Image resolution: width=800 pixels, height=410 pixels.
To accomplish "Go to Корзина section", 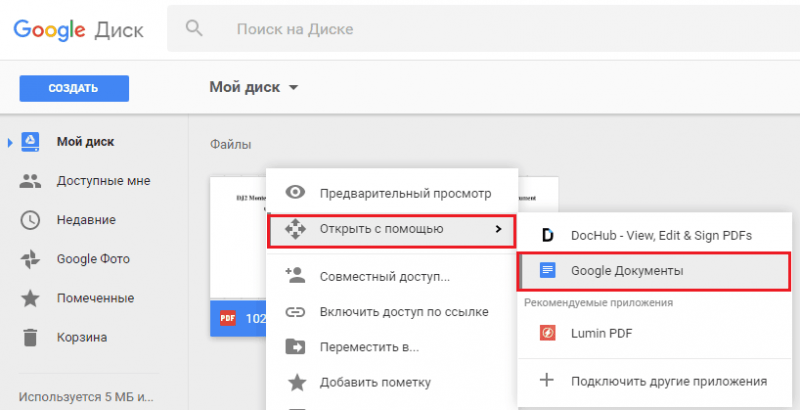I will click(82, 338).
